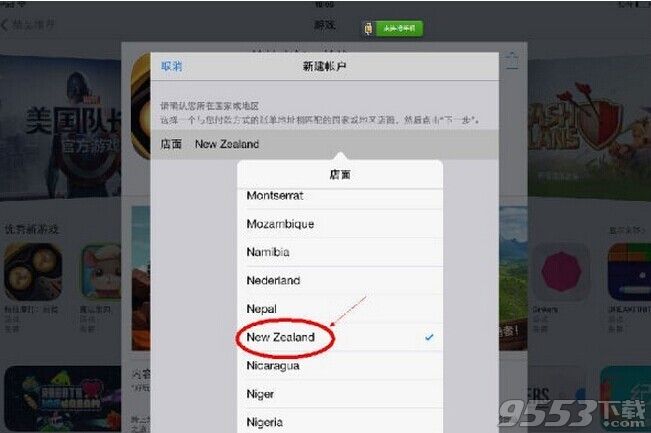Pick Nicaragua from the store list

pos(340,365)
